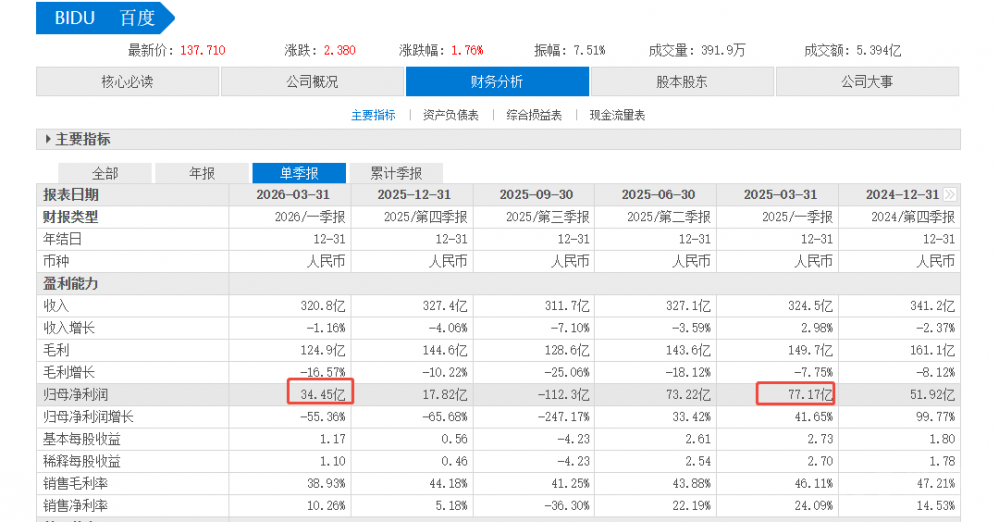Viewport: 999px width, 522px height.
Task: Open the 公司概况 tab
Action: point(312,82)
